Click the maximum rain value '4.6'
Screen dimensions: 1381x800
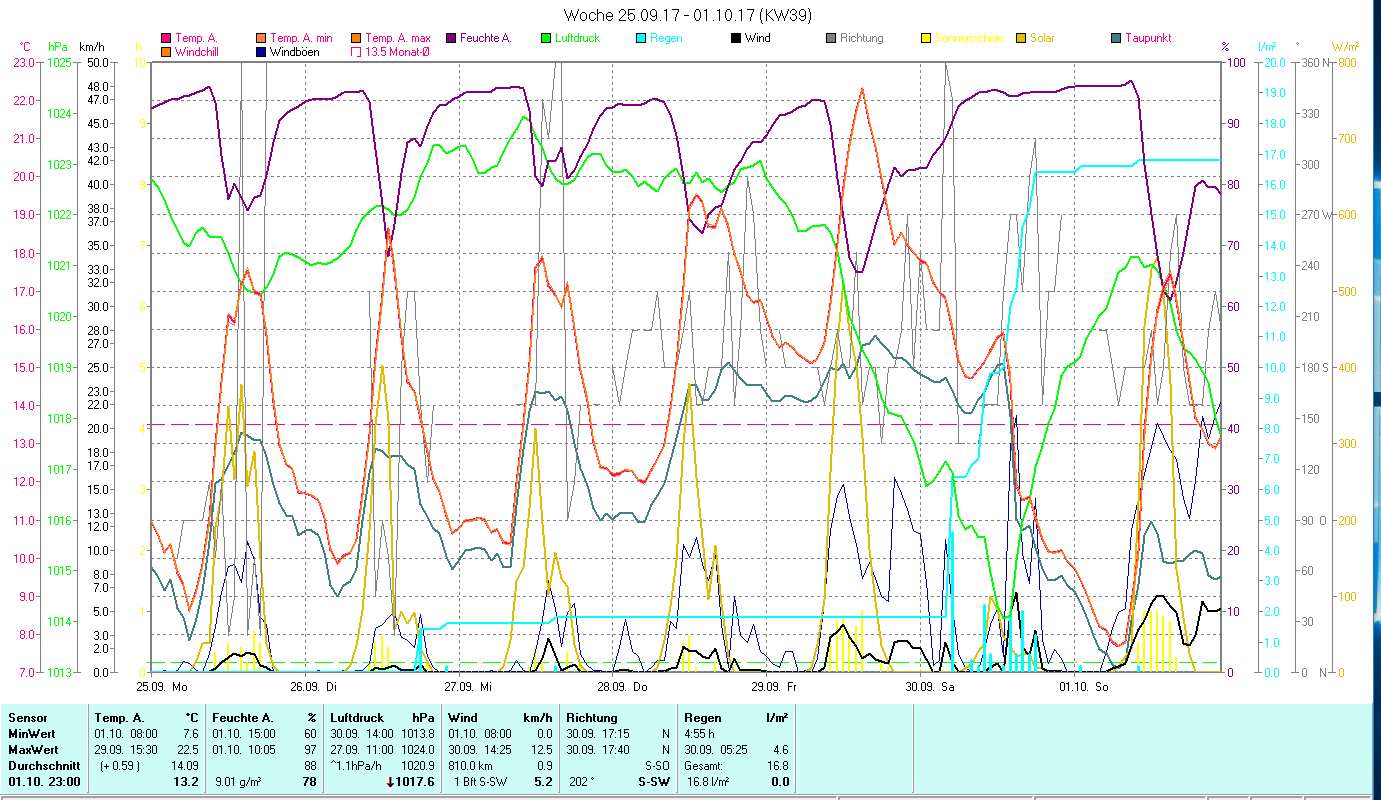click(780, 750)
